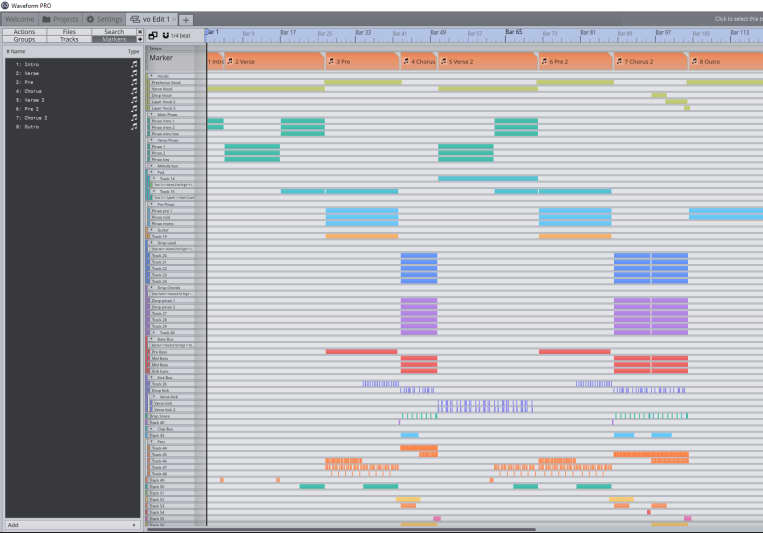Image resolution: width=763 pixels, height=533 pixels.
Task: Select marker '7: Chorus 2' in list
Action: 72,118
